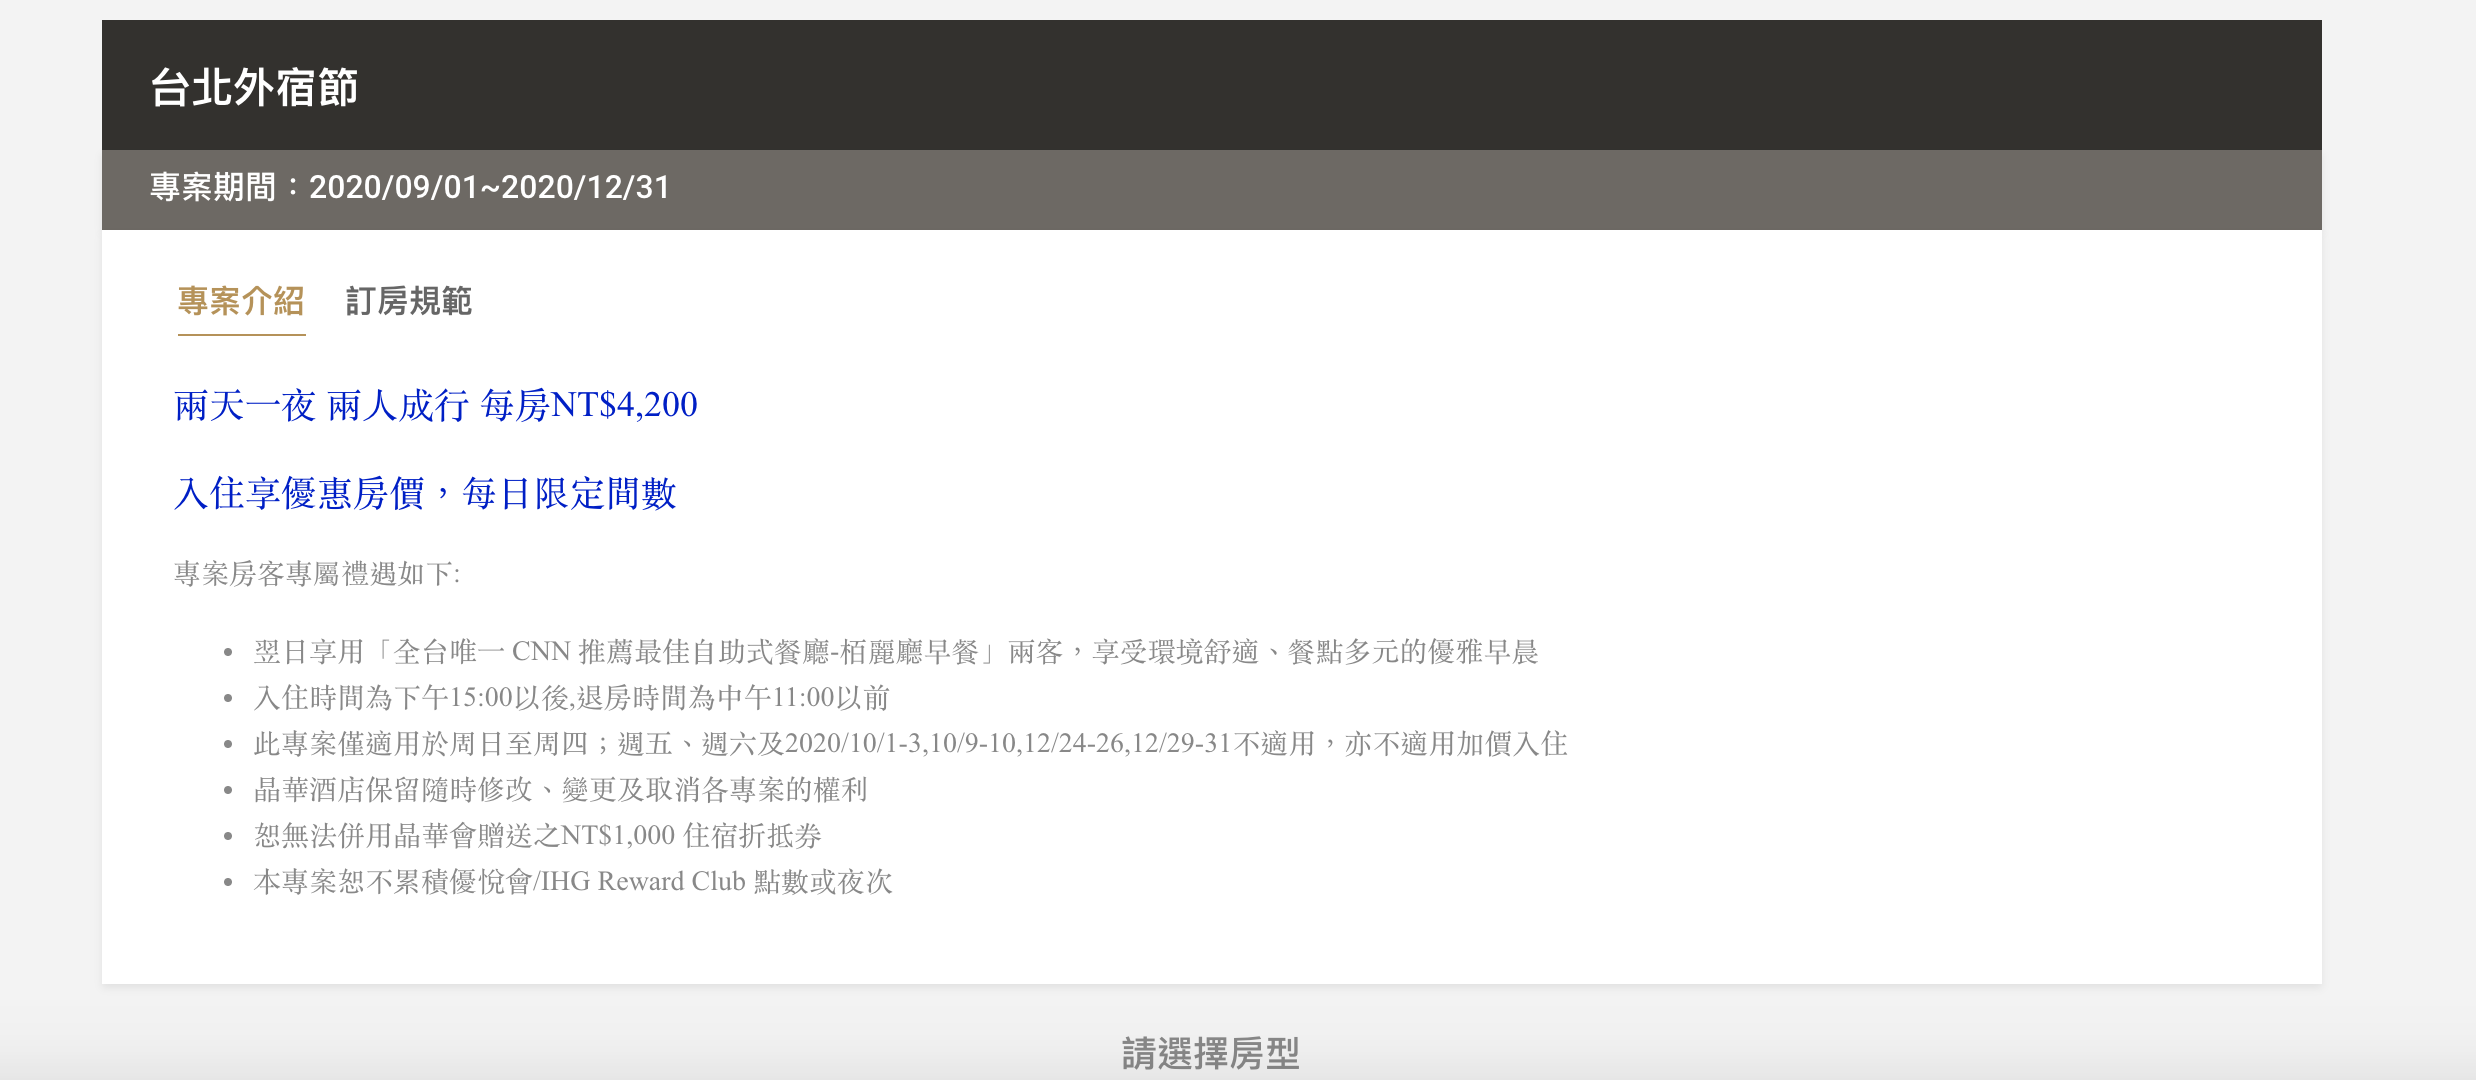Select the 台北外宿節 title heading
The image size is (2476, 1080).
point(254,87)
